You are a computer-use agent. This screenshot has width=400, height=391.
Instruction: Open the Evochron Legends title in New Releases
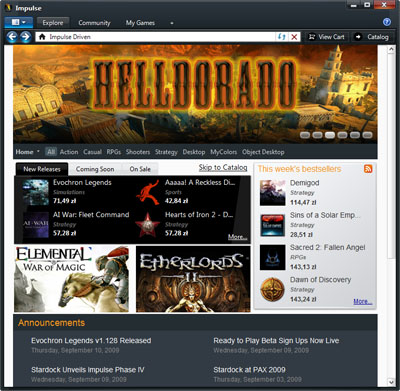[x=82, y=182]
